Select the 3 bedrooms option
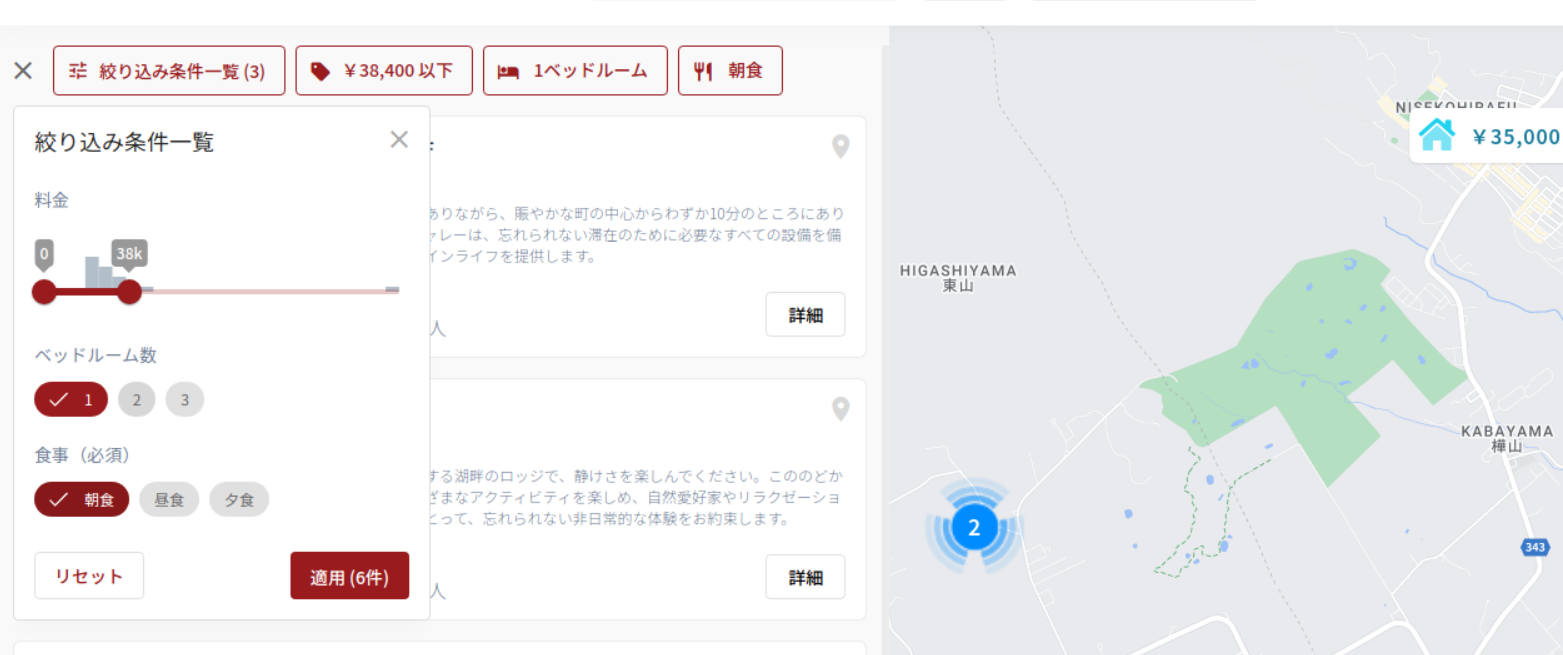The image size is (1563, 655). (x=185, y=400)
